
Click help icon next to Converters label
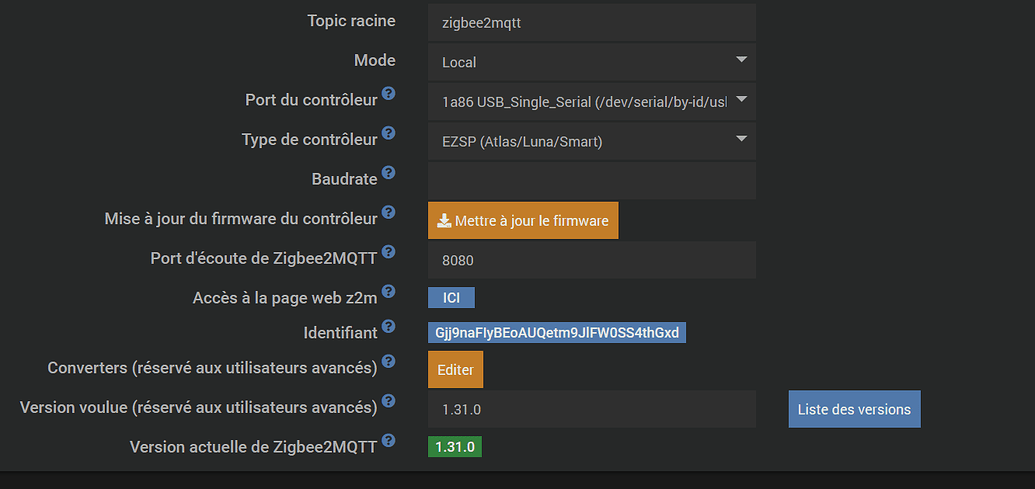(389, 361)
